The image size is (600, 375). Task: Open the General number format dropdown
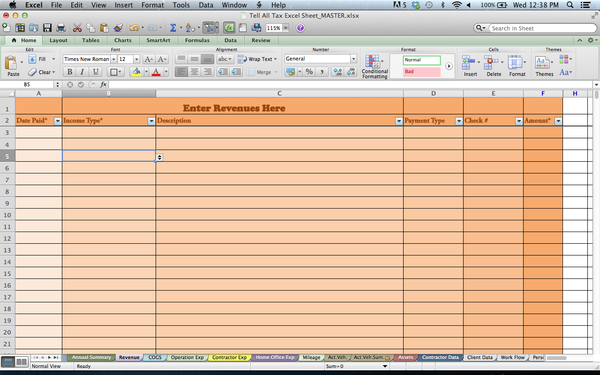[354, 59]
